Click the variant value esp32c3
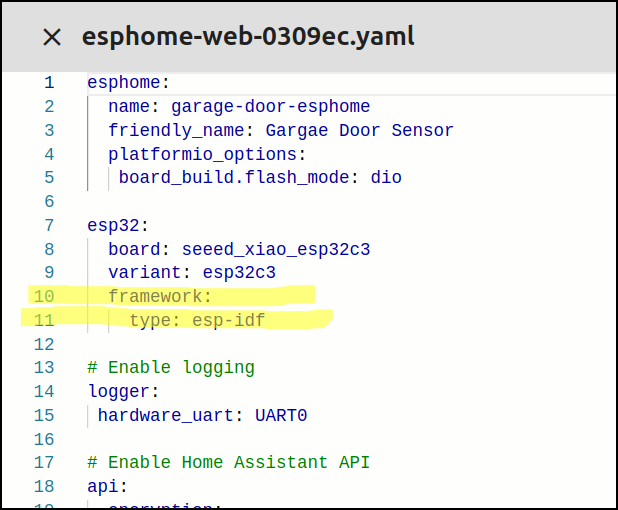The image size is (618, 510). (239, 272)
